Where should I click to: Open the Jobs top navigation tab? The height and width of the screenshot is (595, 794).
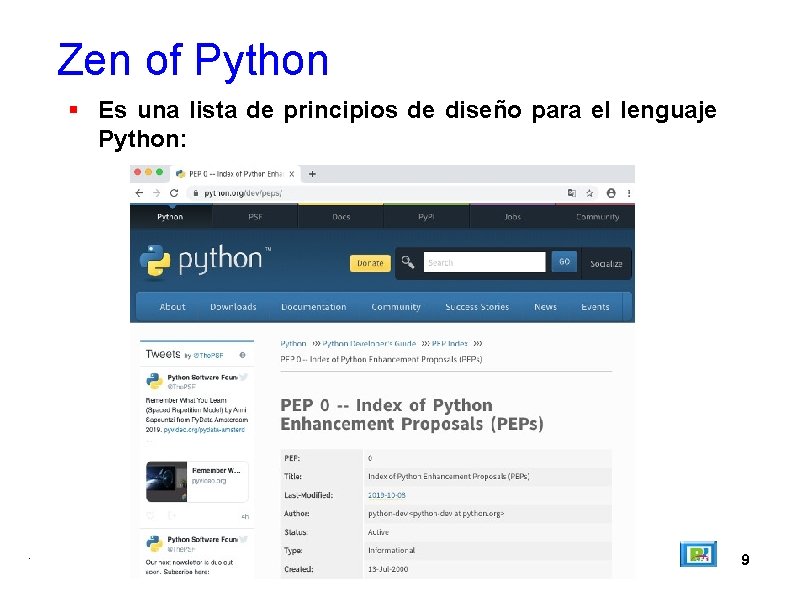tap(512, 217)
